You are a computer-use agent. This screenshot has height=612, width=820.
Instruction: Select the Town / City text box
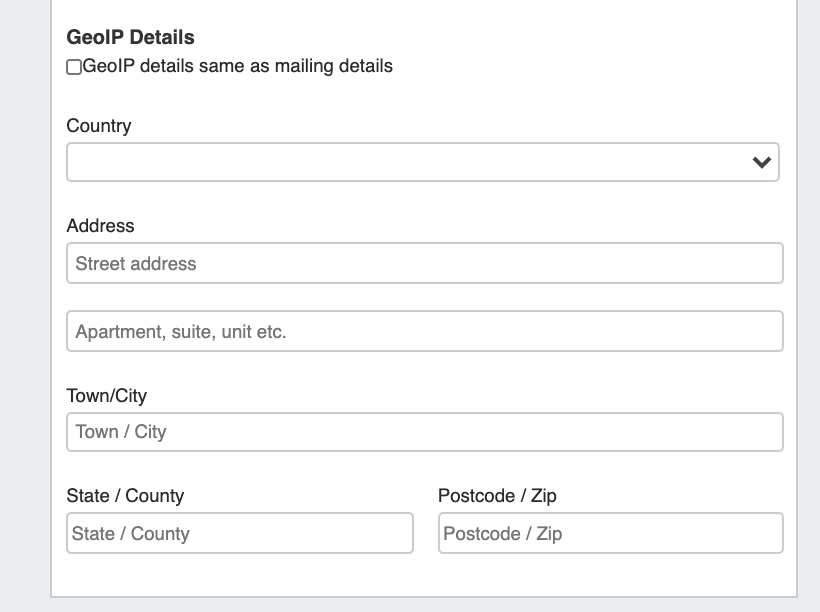424,432
